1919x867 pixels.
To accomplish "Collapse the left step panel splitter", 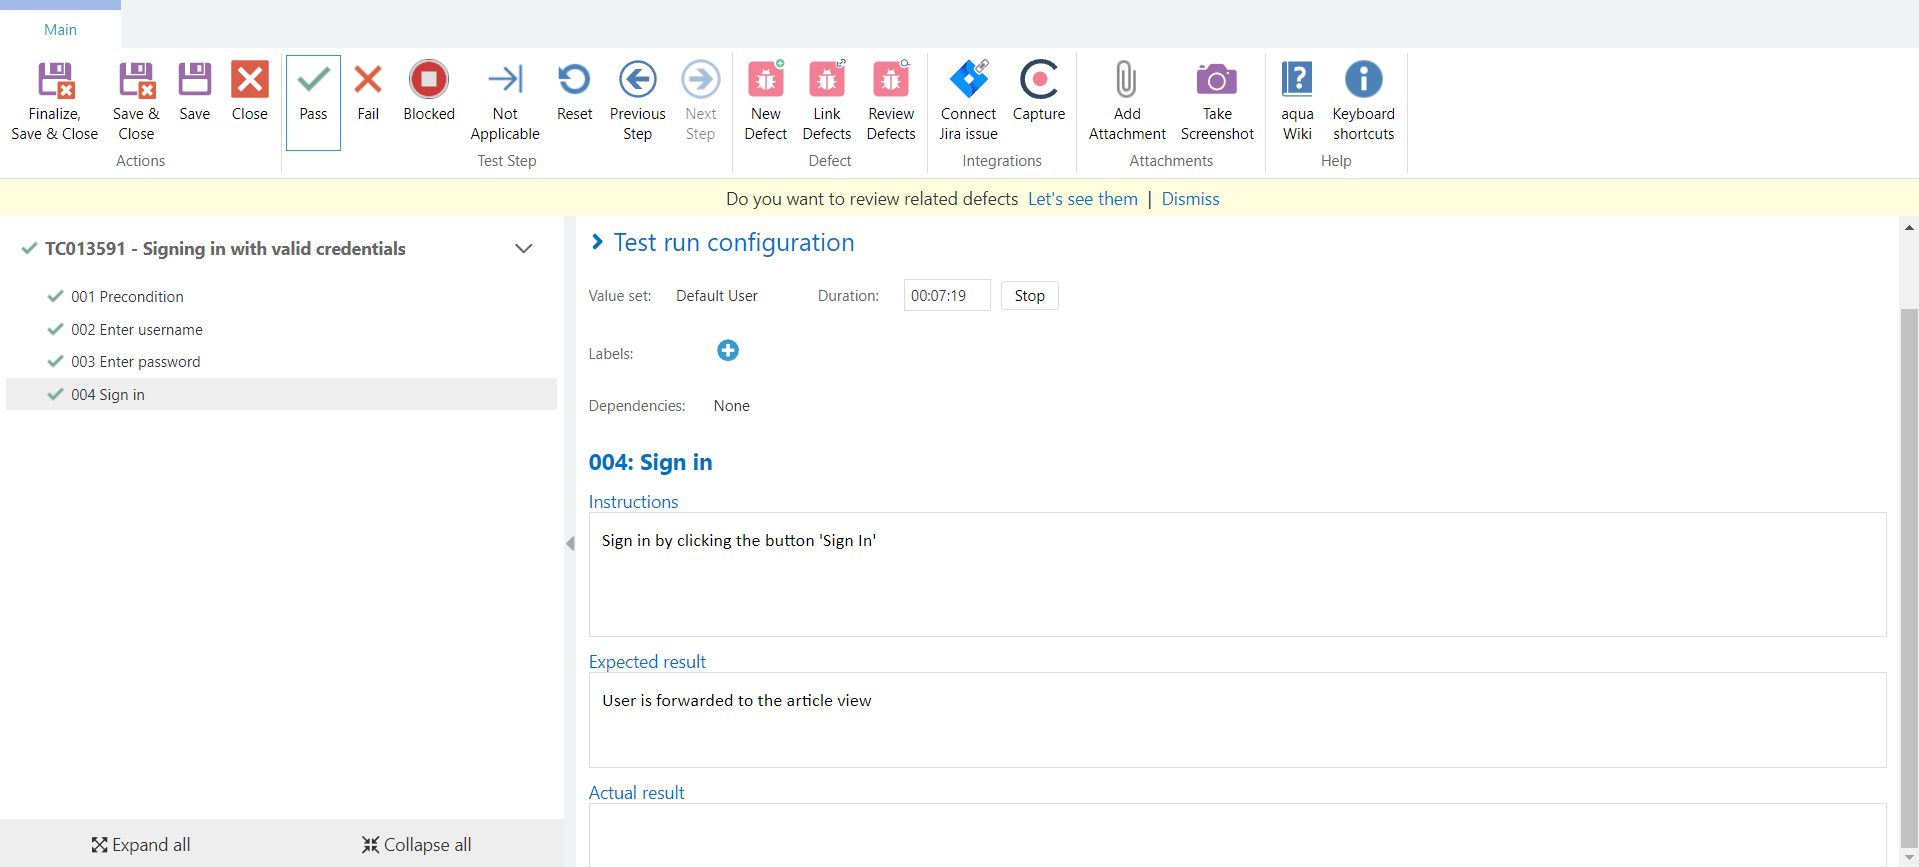I will coord(570,543).
